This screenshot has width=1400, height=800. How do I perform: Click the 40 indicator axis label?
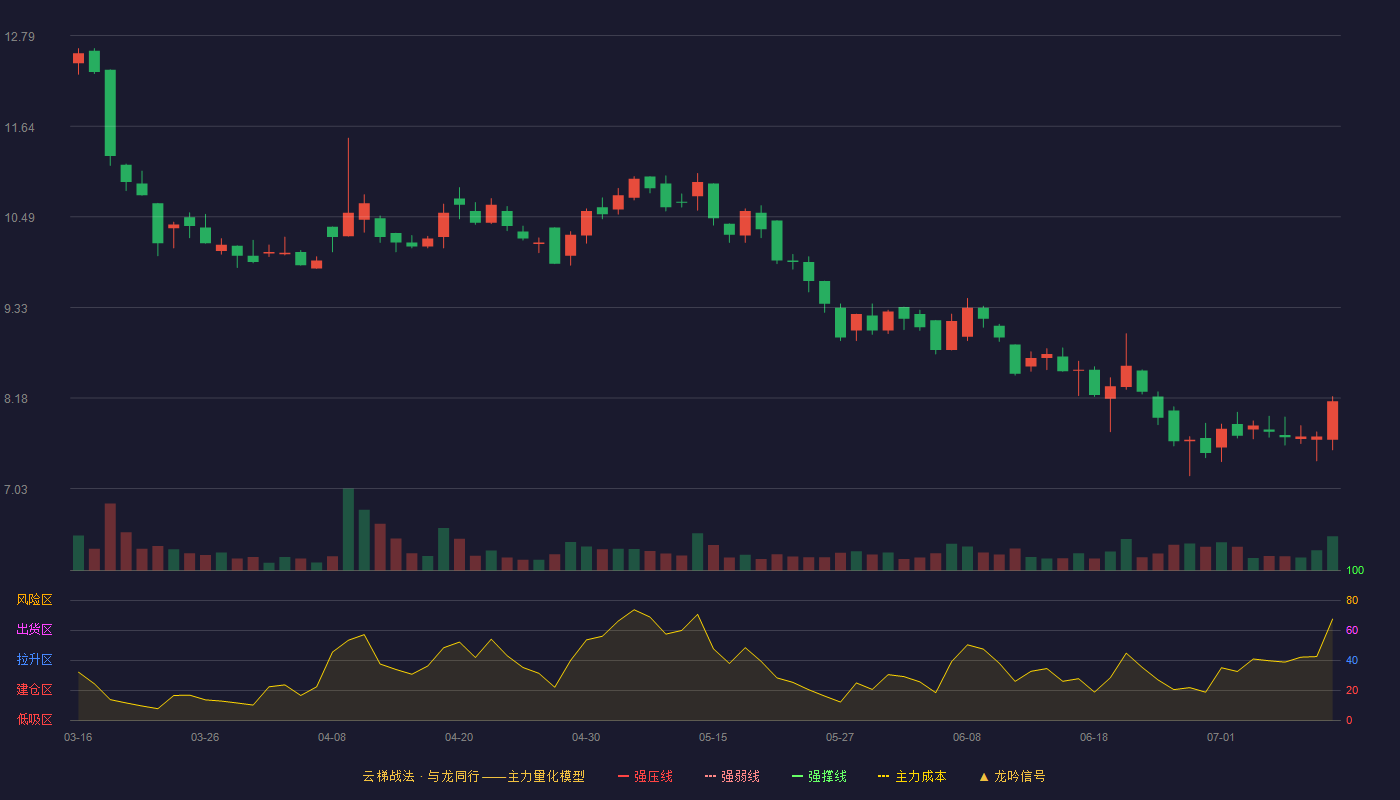pyautogui.click(x=1352, y=660)
